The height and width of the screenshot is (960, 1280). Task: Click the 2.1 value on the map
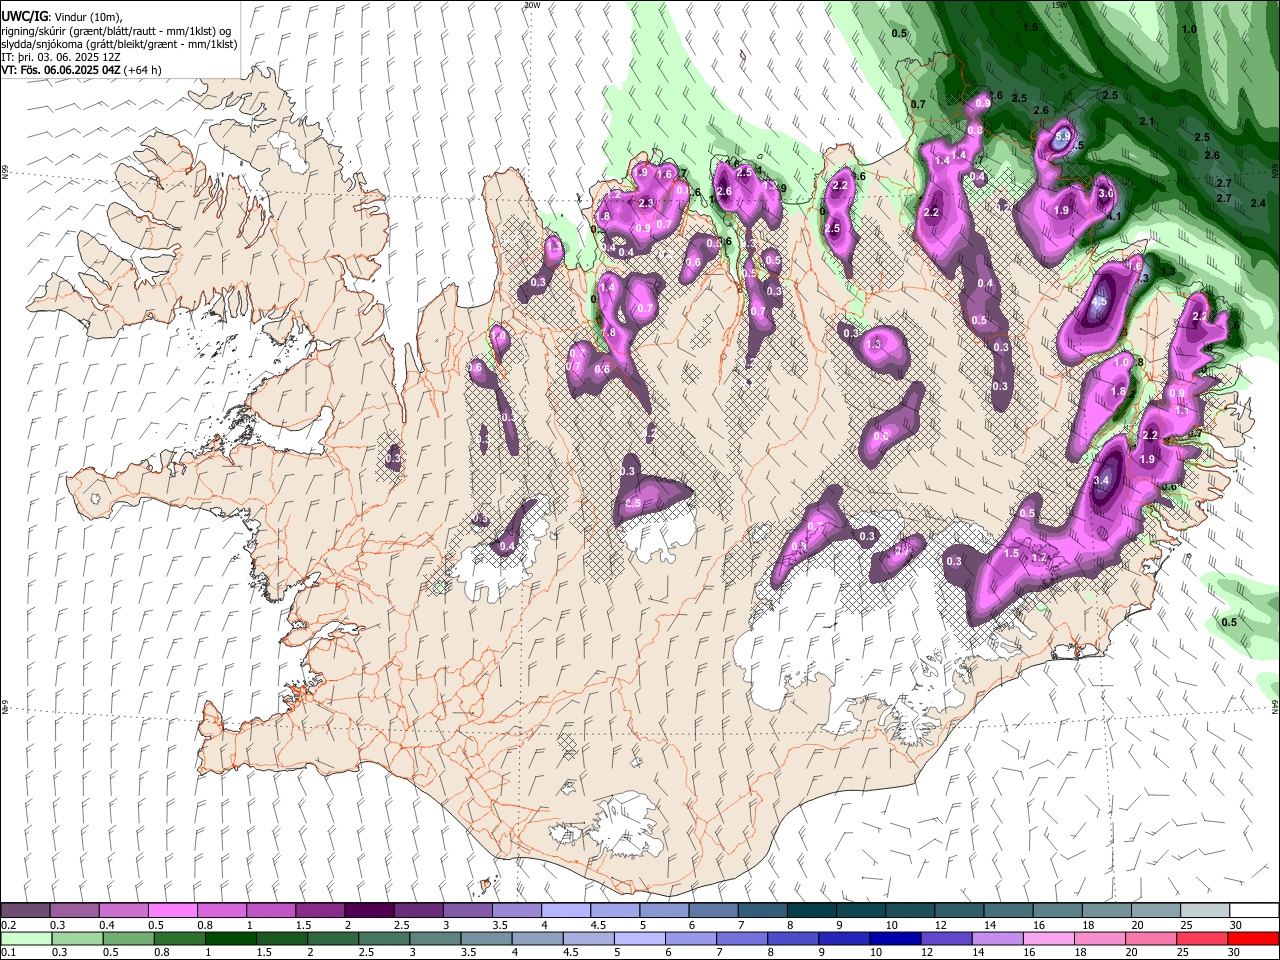click(1147, 122)
